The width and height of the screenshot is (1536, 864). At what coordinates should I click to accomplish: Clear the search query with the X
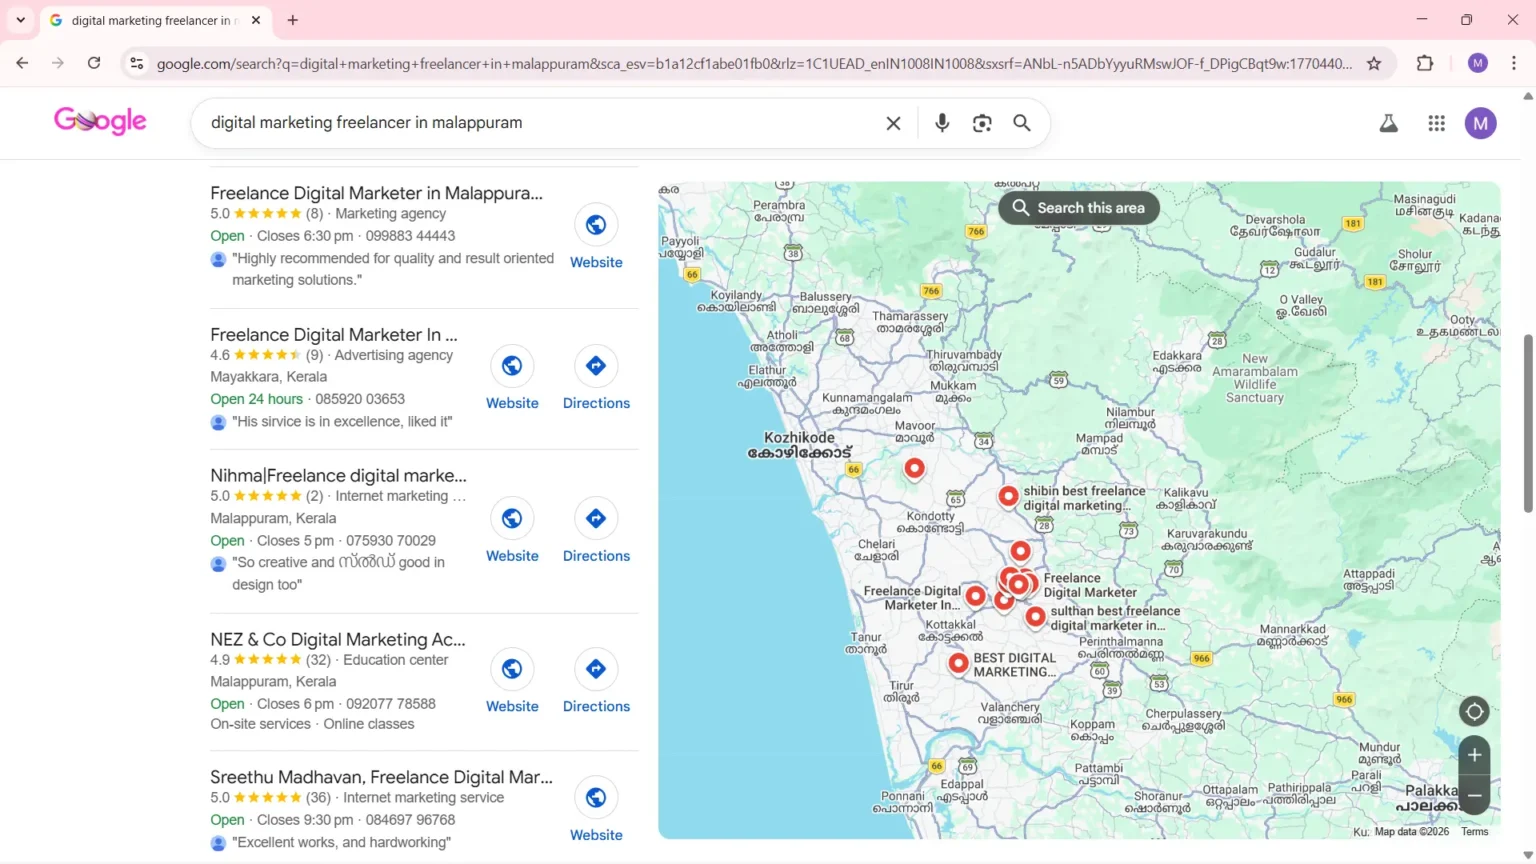(x=892, y=122)
